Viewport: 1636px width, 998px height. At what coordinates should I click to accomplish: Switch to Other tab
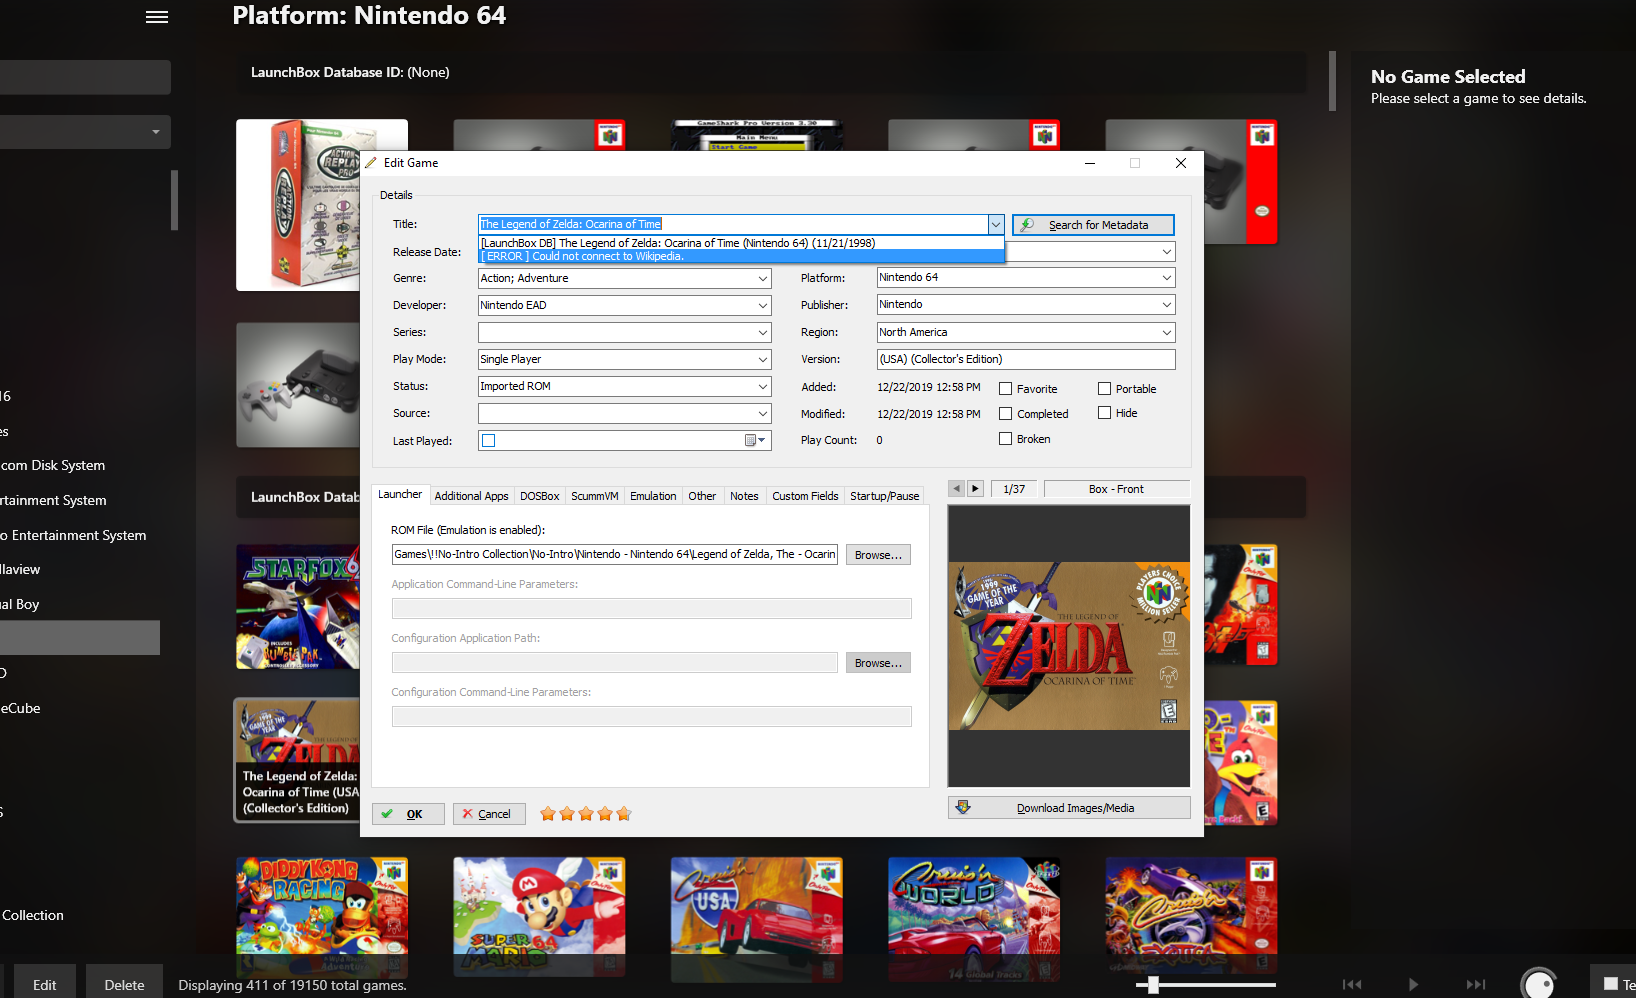pyautogui.click(x=702, y=496)
